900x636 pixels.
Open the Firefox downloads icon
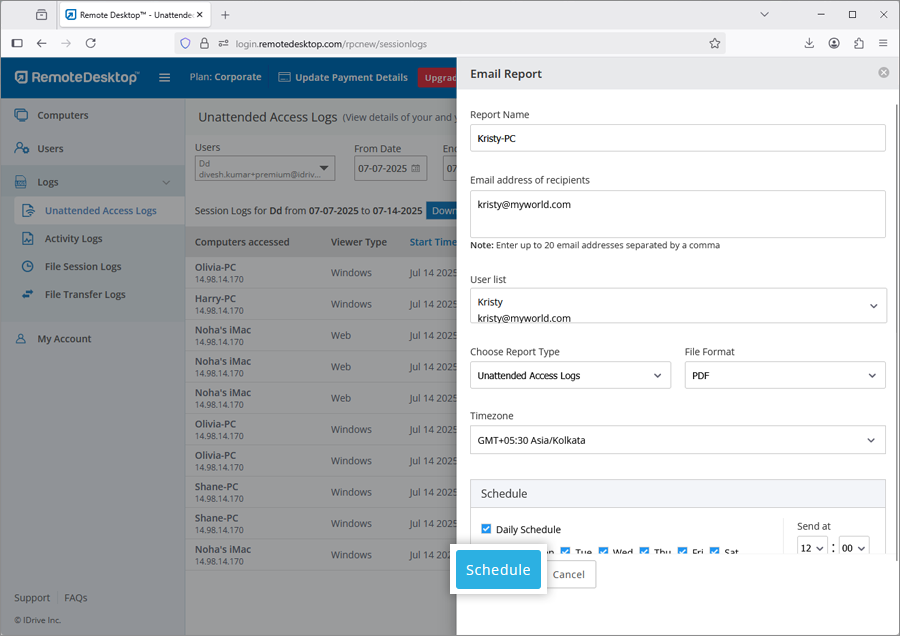[x=809, y=43]
